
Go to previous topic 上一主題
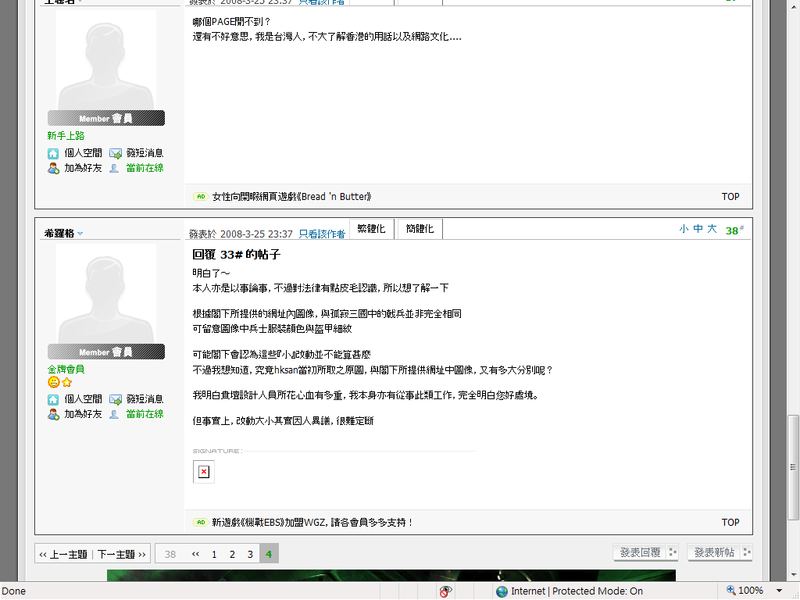tap(63, 554)
